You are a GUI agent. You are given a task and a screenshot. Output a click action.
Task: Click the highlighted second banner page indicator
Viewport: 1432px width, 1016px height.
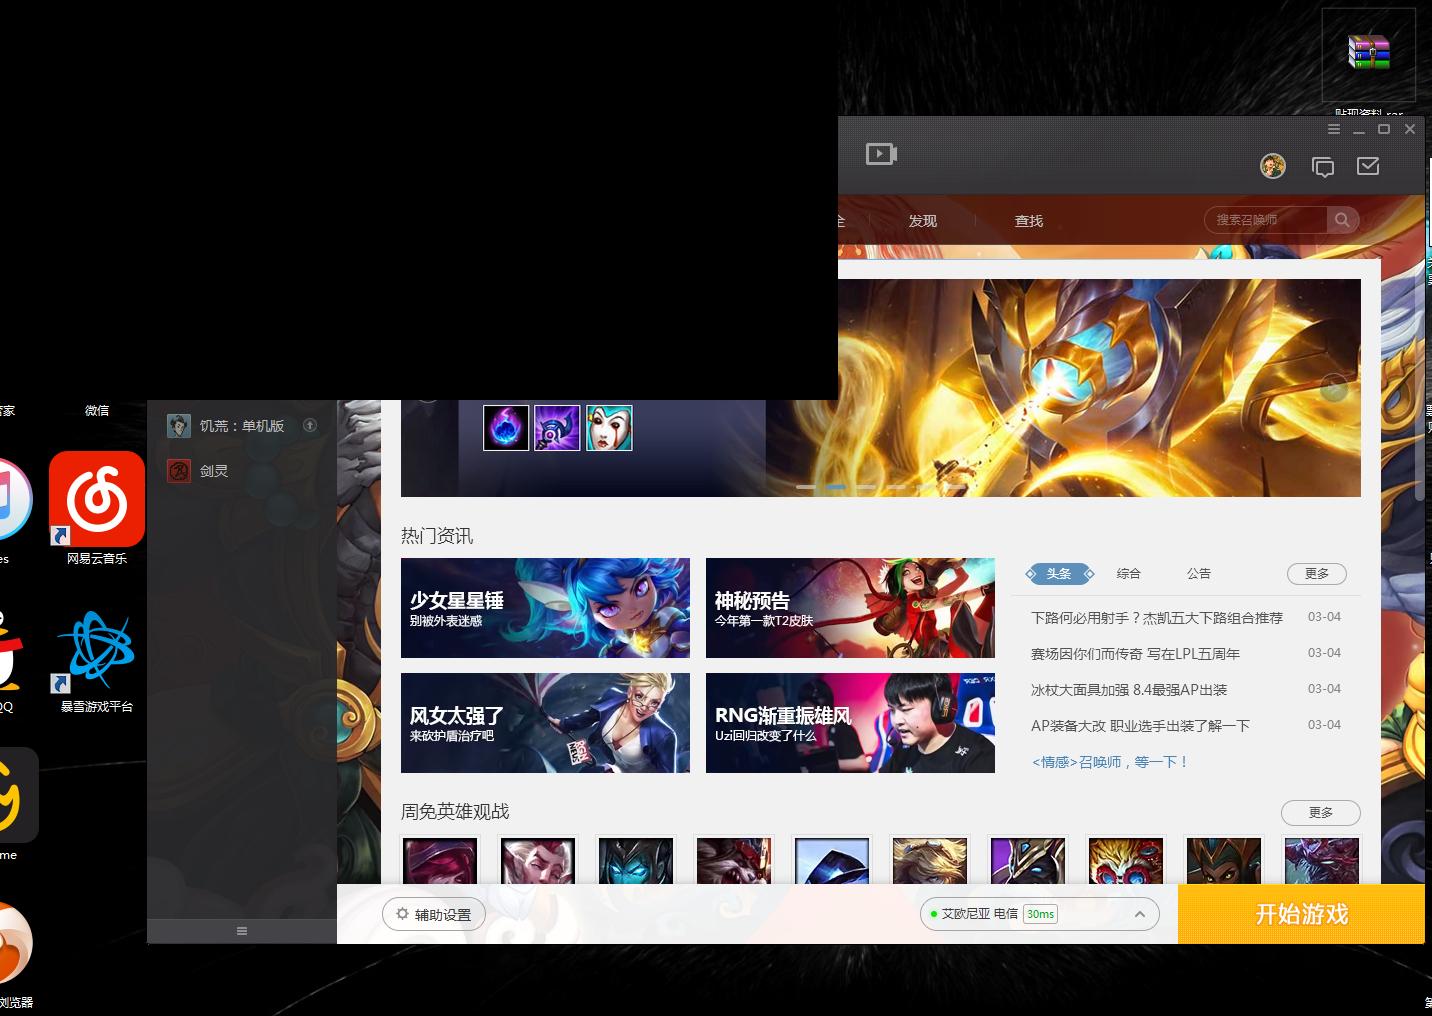point(836,487)
